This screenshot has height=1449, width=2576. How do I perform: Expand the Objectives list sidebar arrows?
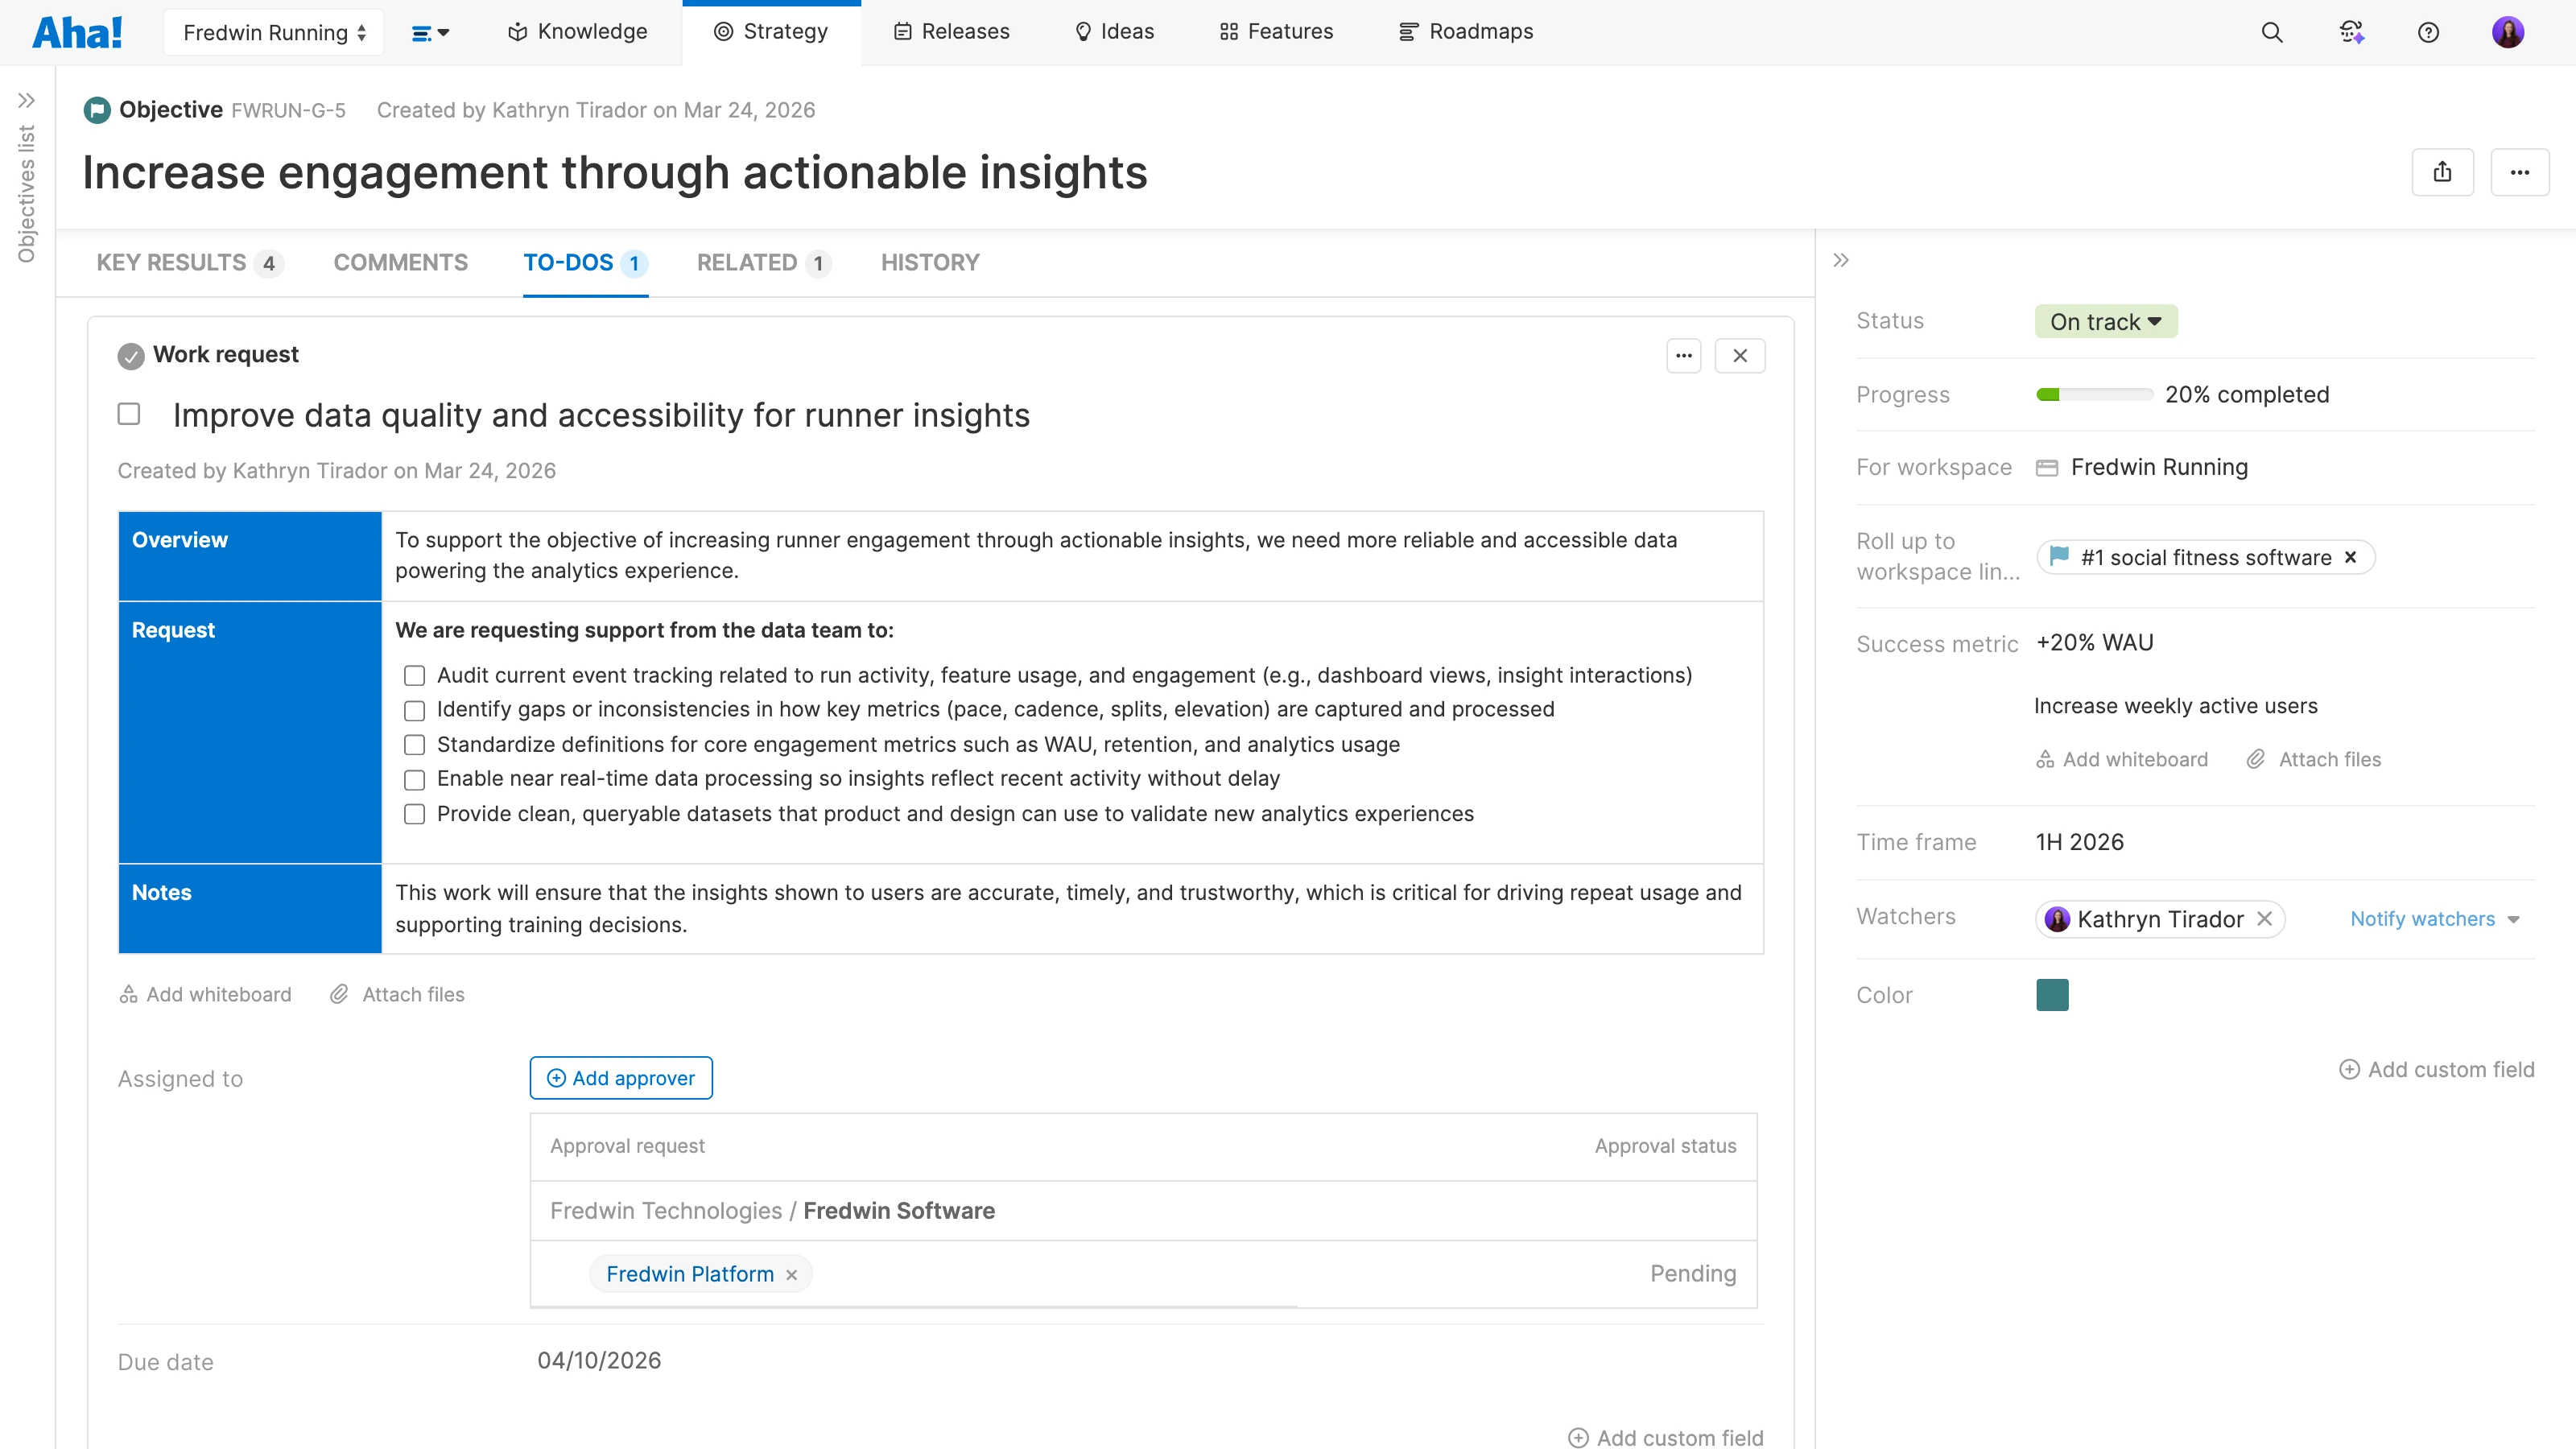tap(27, 100)
